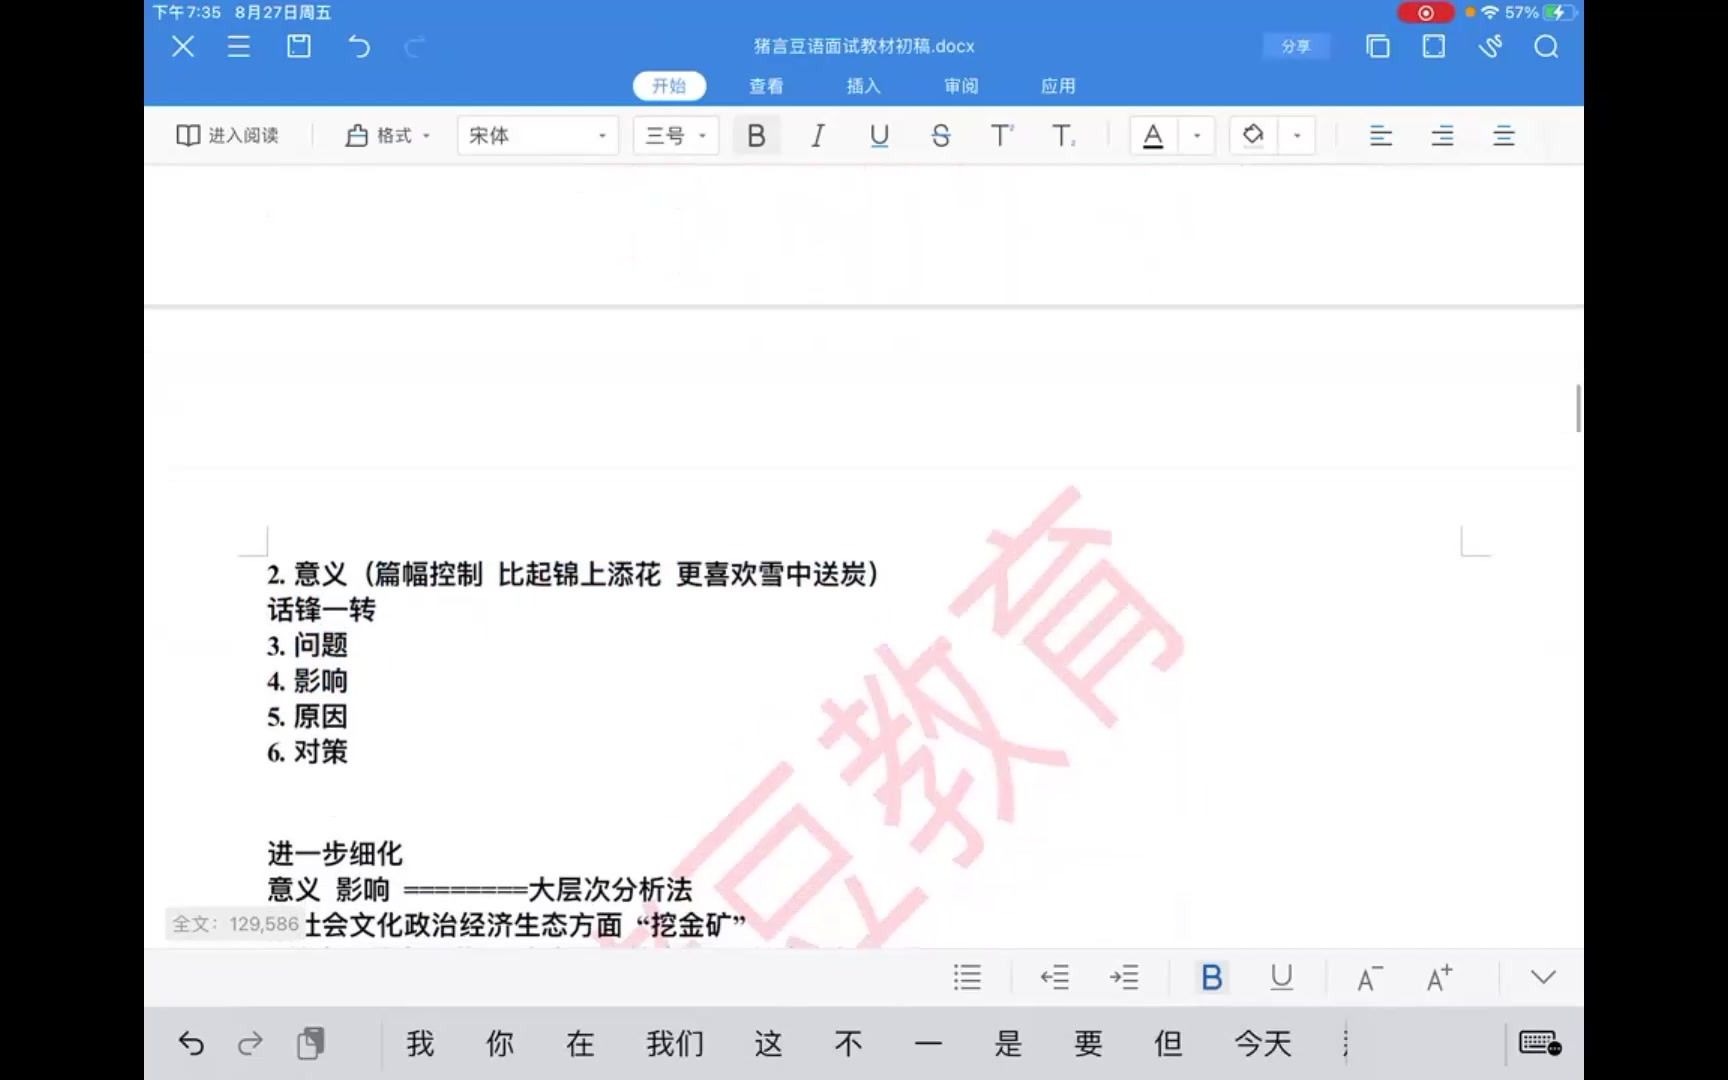This screenshot has width=1728, height=1080.
Task: Choose the suggestion 你
Action: (500, 1044)
